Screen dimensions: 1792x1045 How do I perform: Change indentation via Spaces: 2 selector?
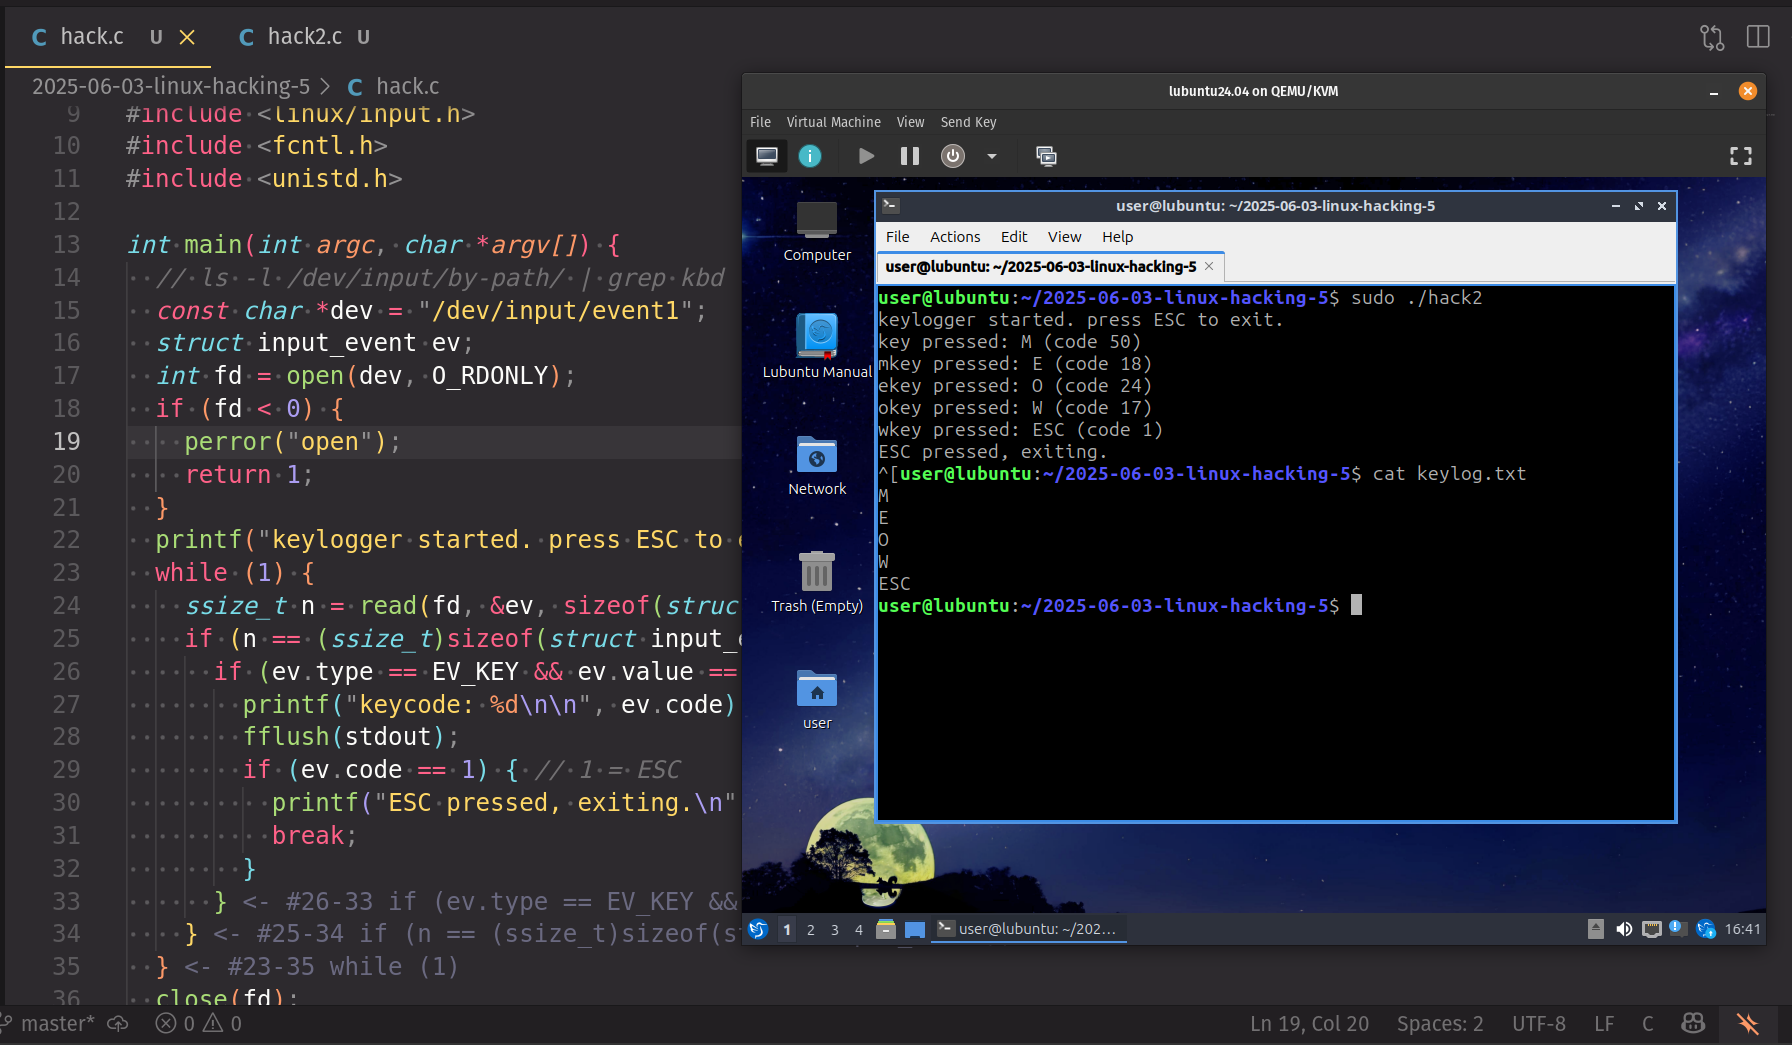pyautogui.click(x=1440, y=1023)
